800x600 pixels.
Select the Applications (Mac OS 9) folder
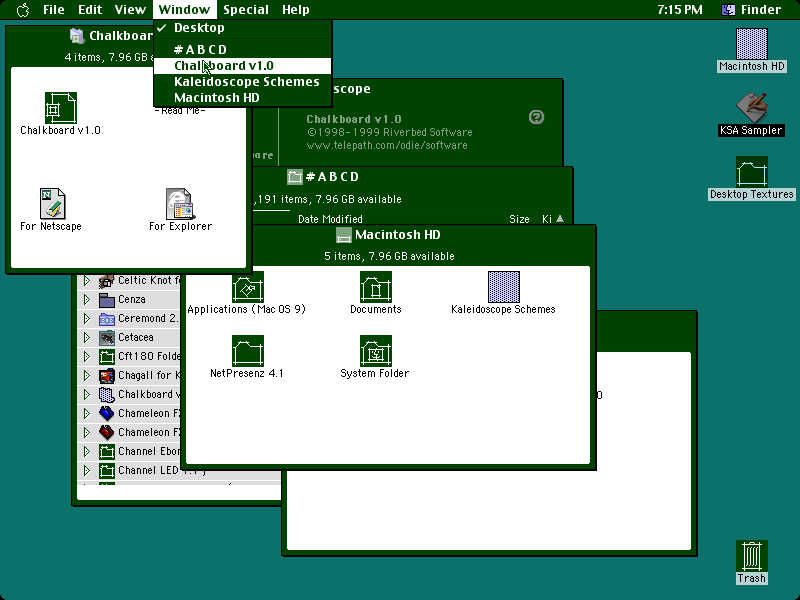click(247, 287)
